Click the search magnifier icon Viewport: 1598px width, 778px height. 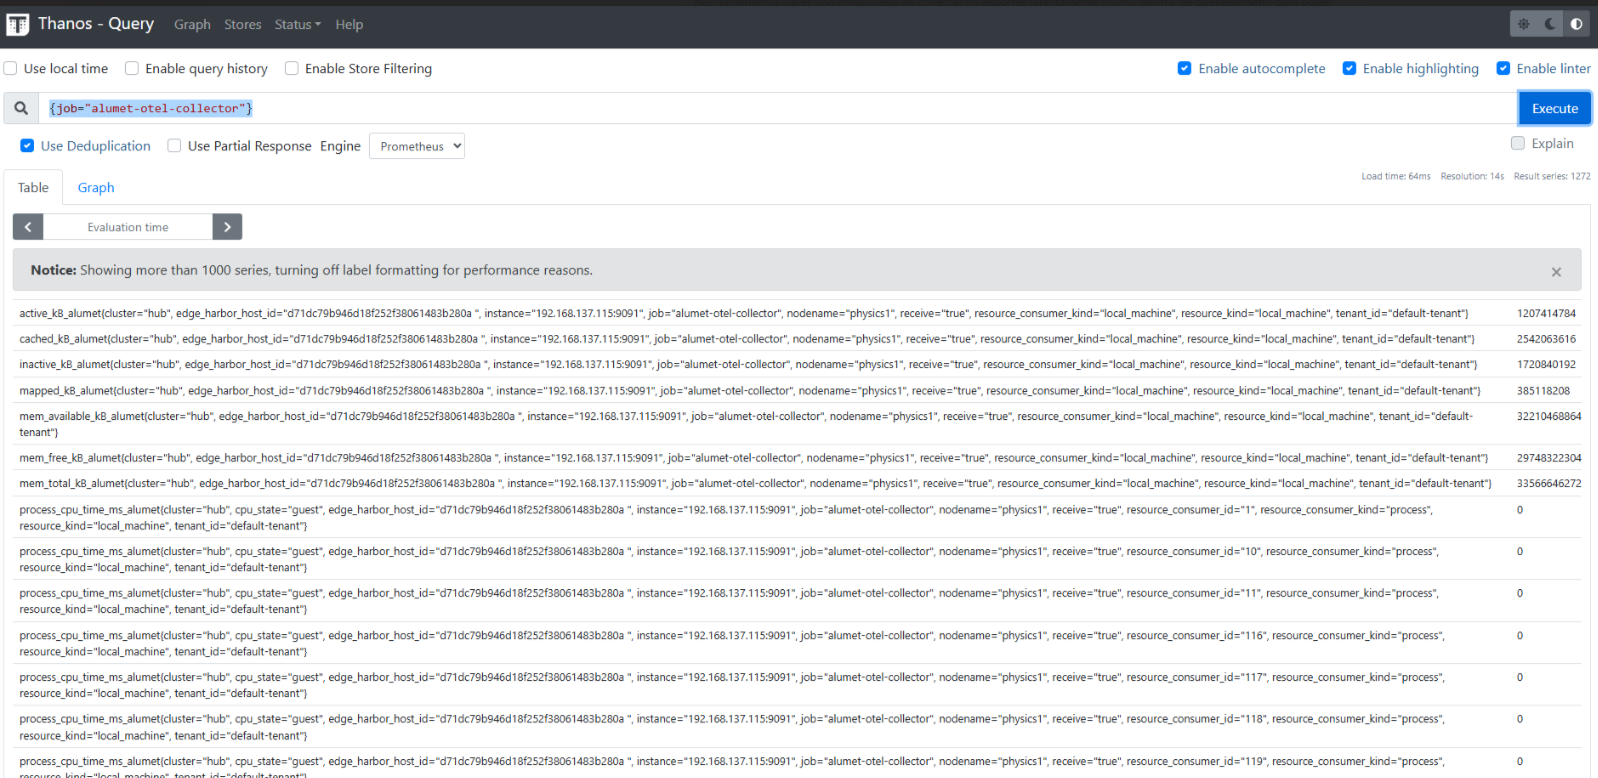click(21, 108)
